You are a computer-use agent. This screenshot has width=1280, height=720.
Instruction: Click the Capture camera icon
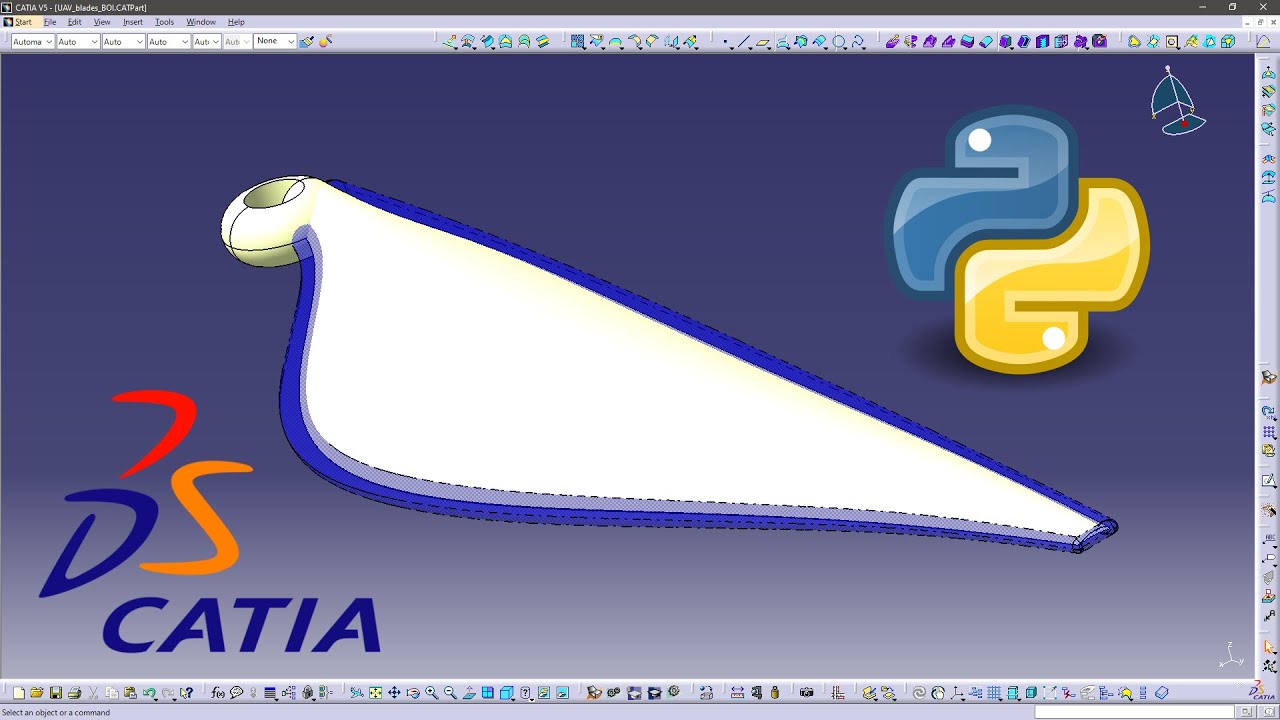pos(807,692)
